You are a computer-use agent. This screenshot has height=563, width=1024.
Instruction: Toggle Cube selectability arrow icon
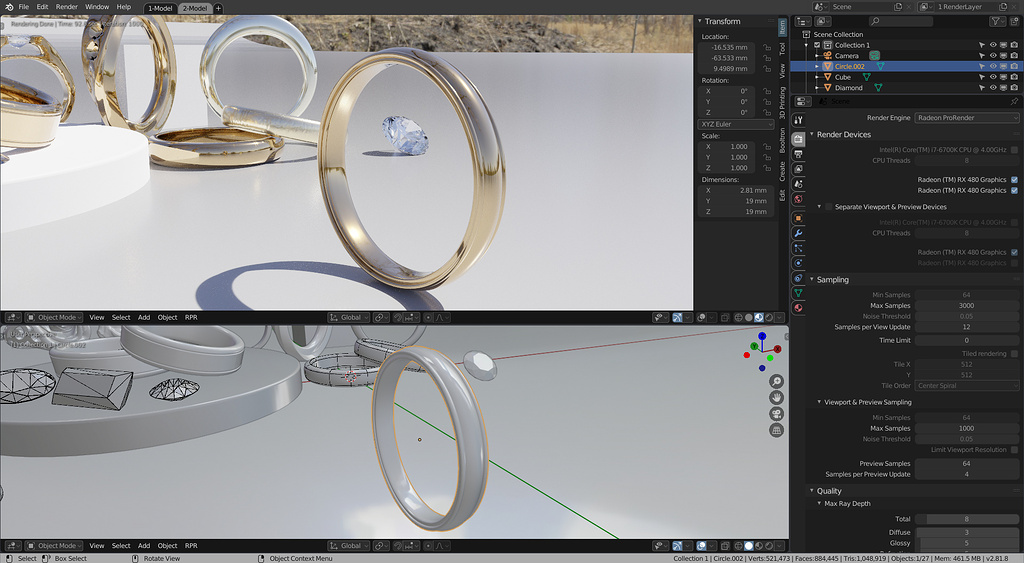coord(982,77)
